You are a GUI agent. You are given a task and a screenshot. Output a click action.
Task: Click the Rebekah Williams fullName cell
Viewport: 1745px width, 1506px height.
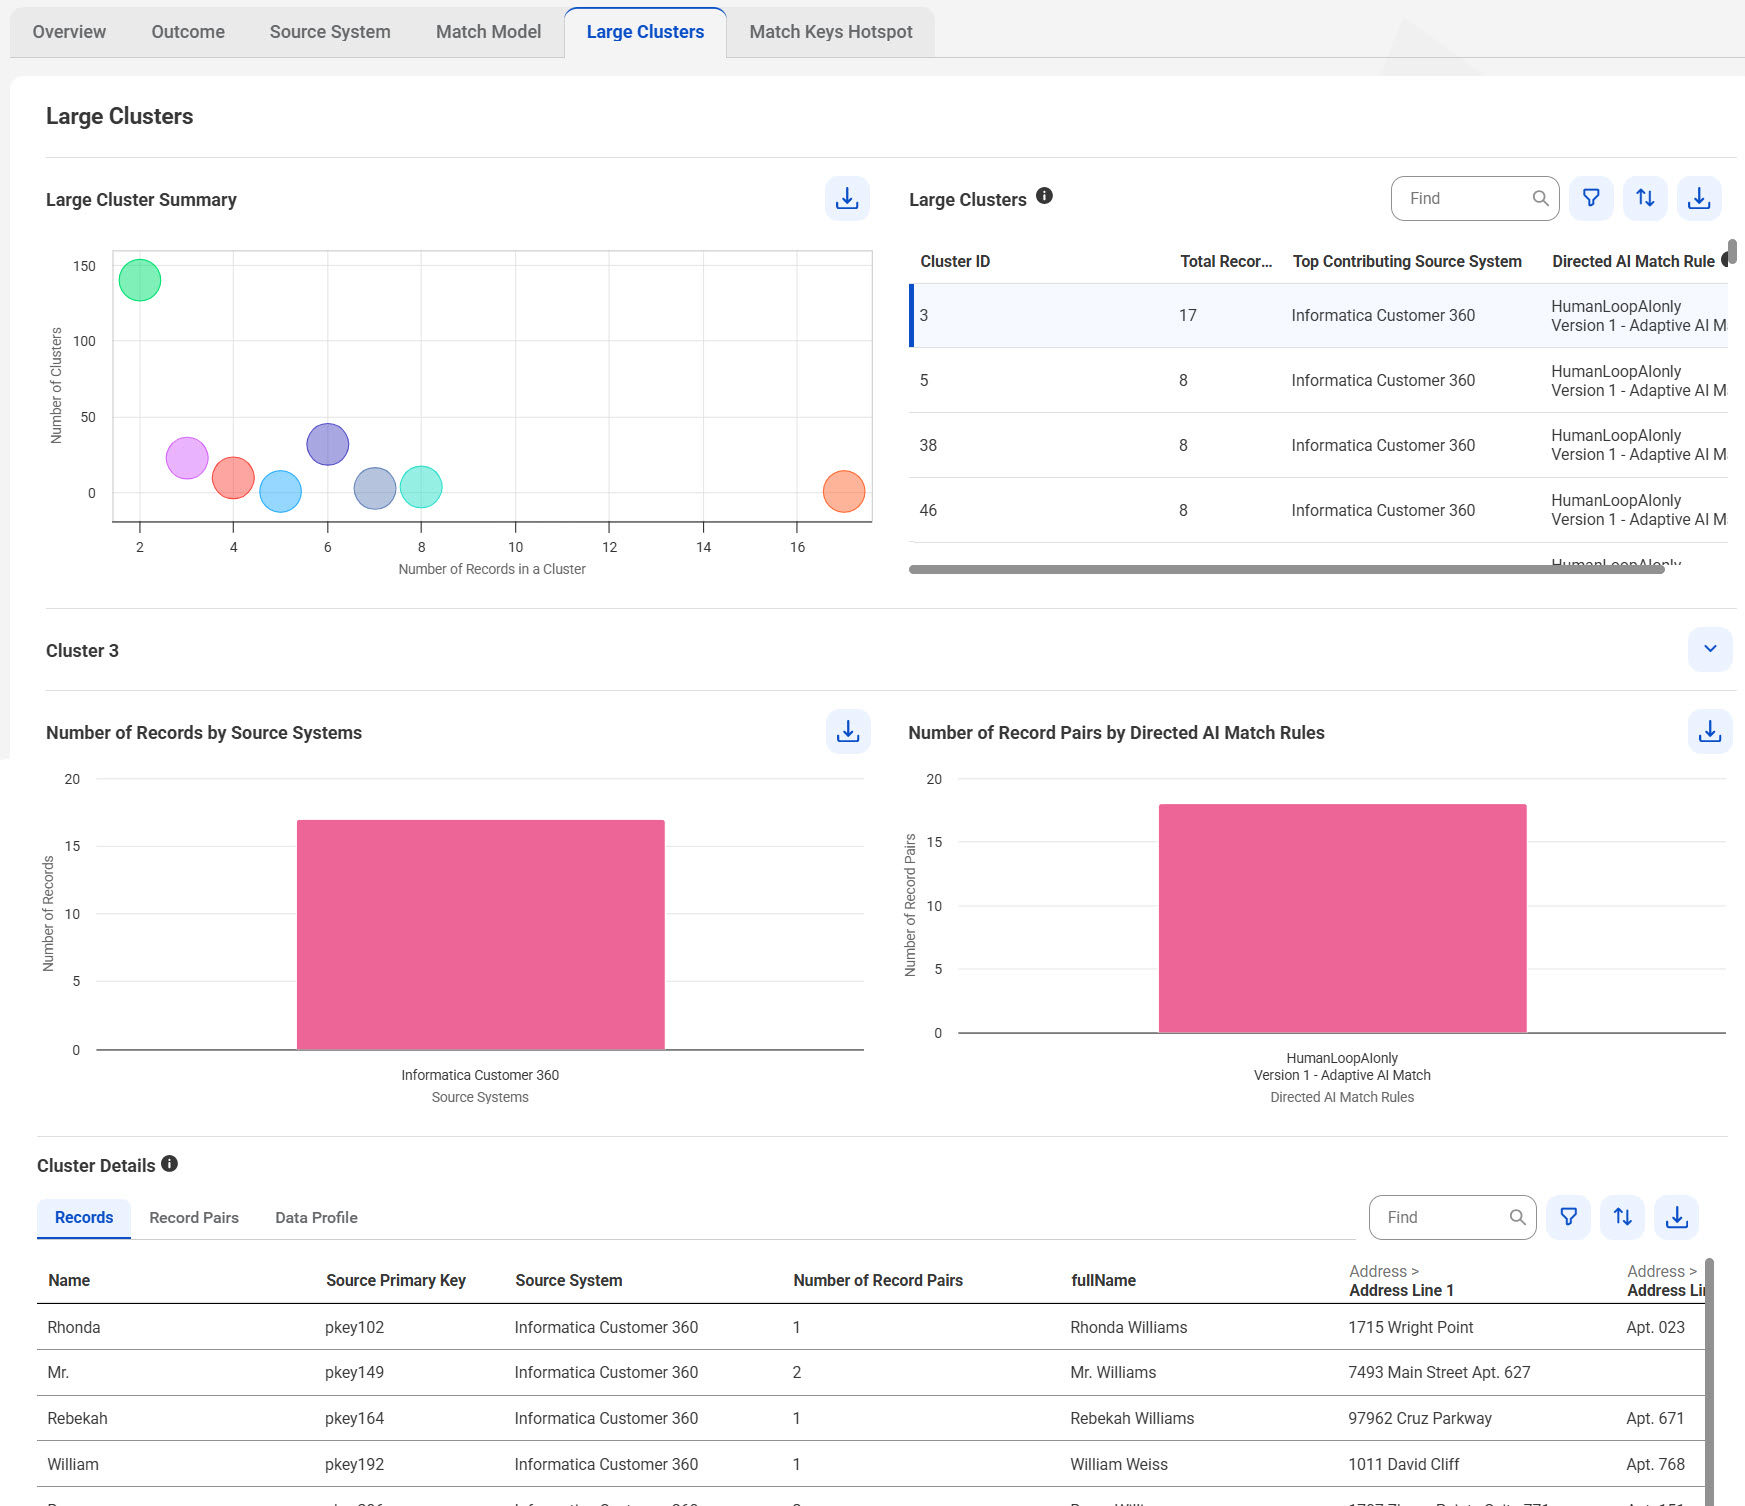pyautogui.click(x=1132, y=1418)
